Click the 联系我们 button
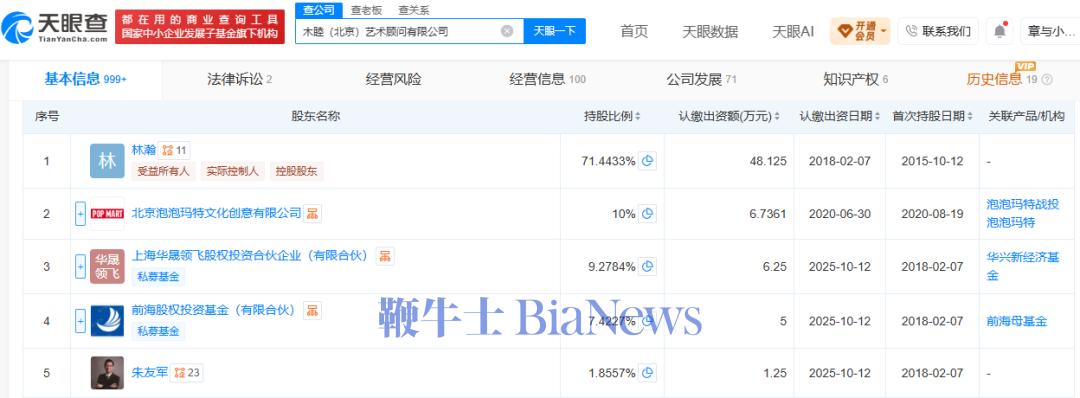The image size is (1080, 398). [x=938, y=31]
